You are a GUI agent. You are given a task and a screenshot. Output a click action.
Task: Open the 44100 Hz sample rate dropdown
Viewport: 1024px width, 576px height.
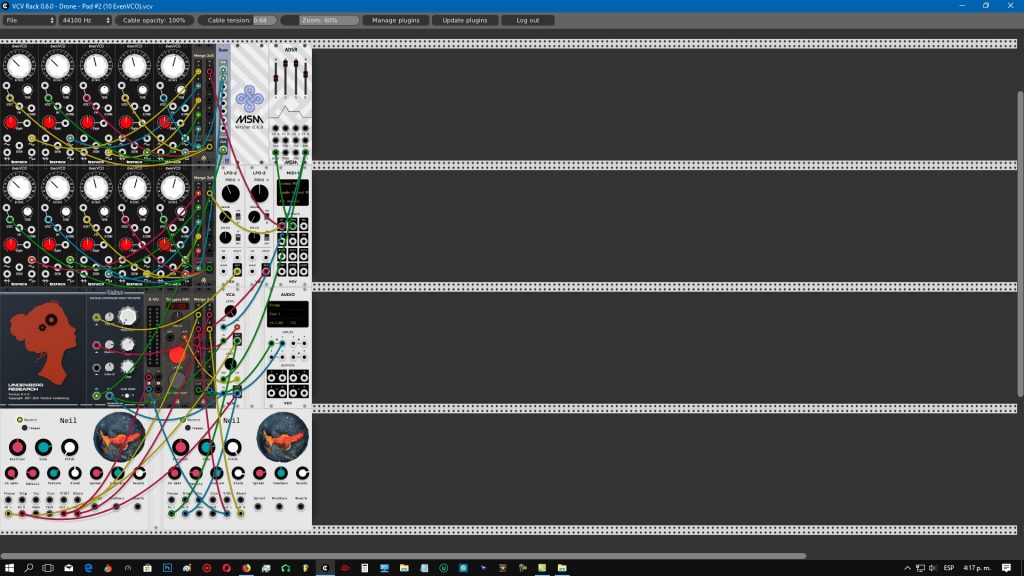point(85,20)
